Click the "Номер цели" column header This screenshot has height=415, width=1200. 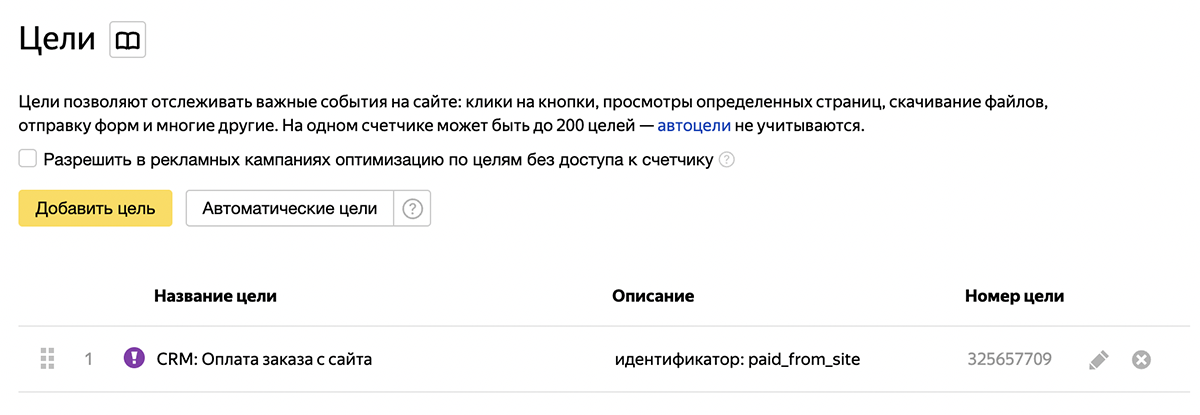(x=1014, y=296)
